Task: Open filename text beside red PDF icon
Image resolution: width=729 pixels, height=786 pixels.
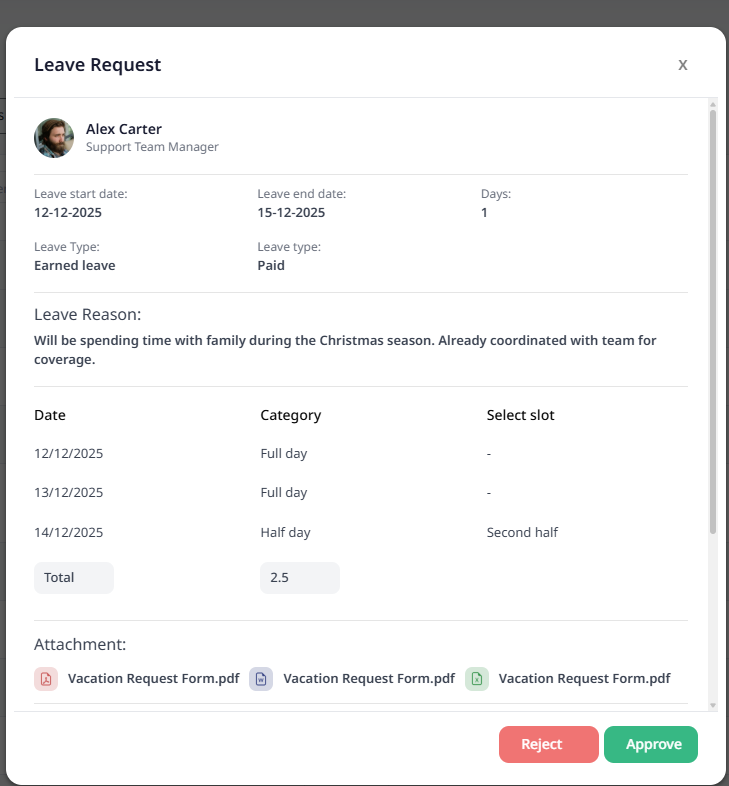Action: (x=153, y=678)
